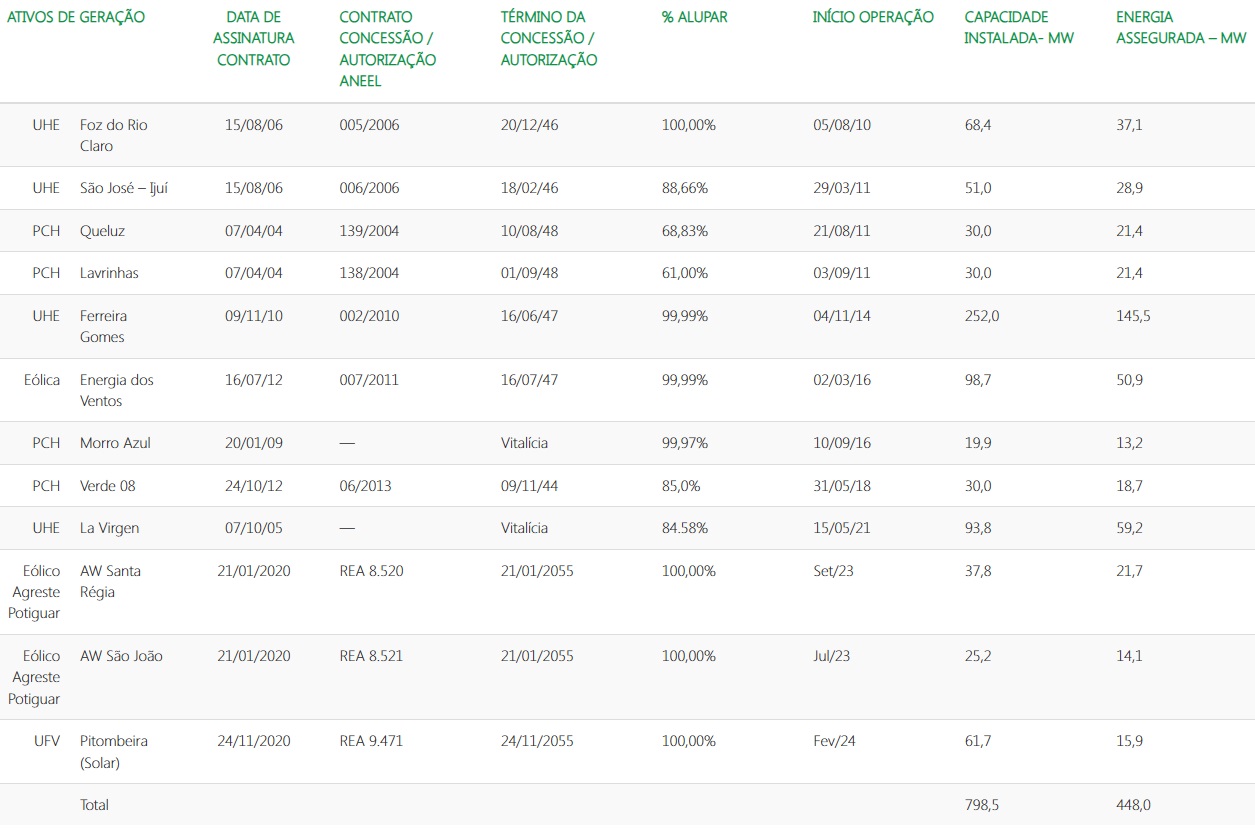The width and height of the screenshot is (1255, 828).
Task: Click the total assured energy 448,0
Action: tap(1135, 805)
